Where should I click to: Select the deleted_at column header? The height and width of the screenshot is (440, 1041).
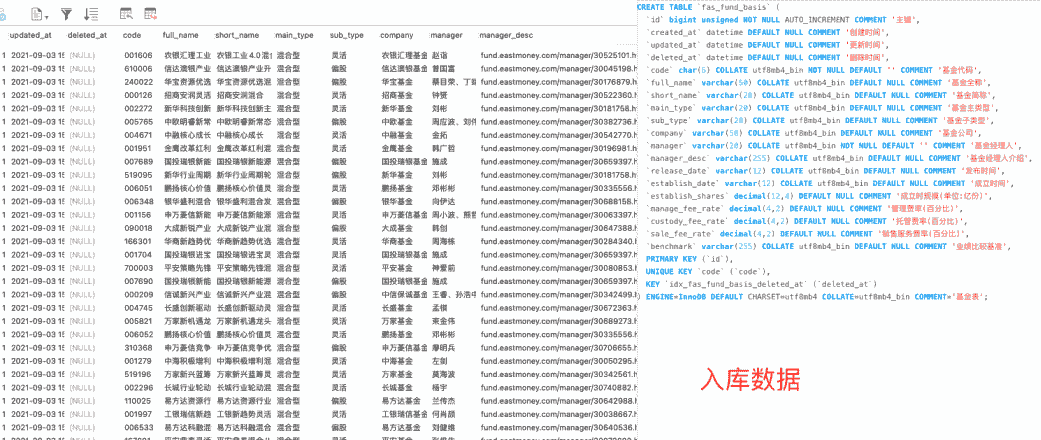click(x=87, y=35)
